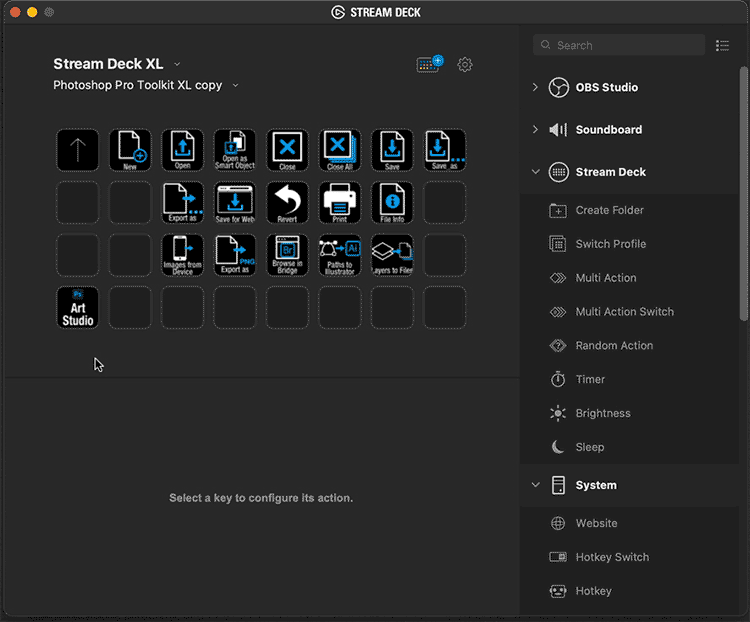
Task: Toggle the action list view icon
Action: click(x=722, y=45)
